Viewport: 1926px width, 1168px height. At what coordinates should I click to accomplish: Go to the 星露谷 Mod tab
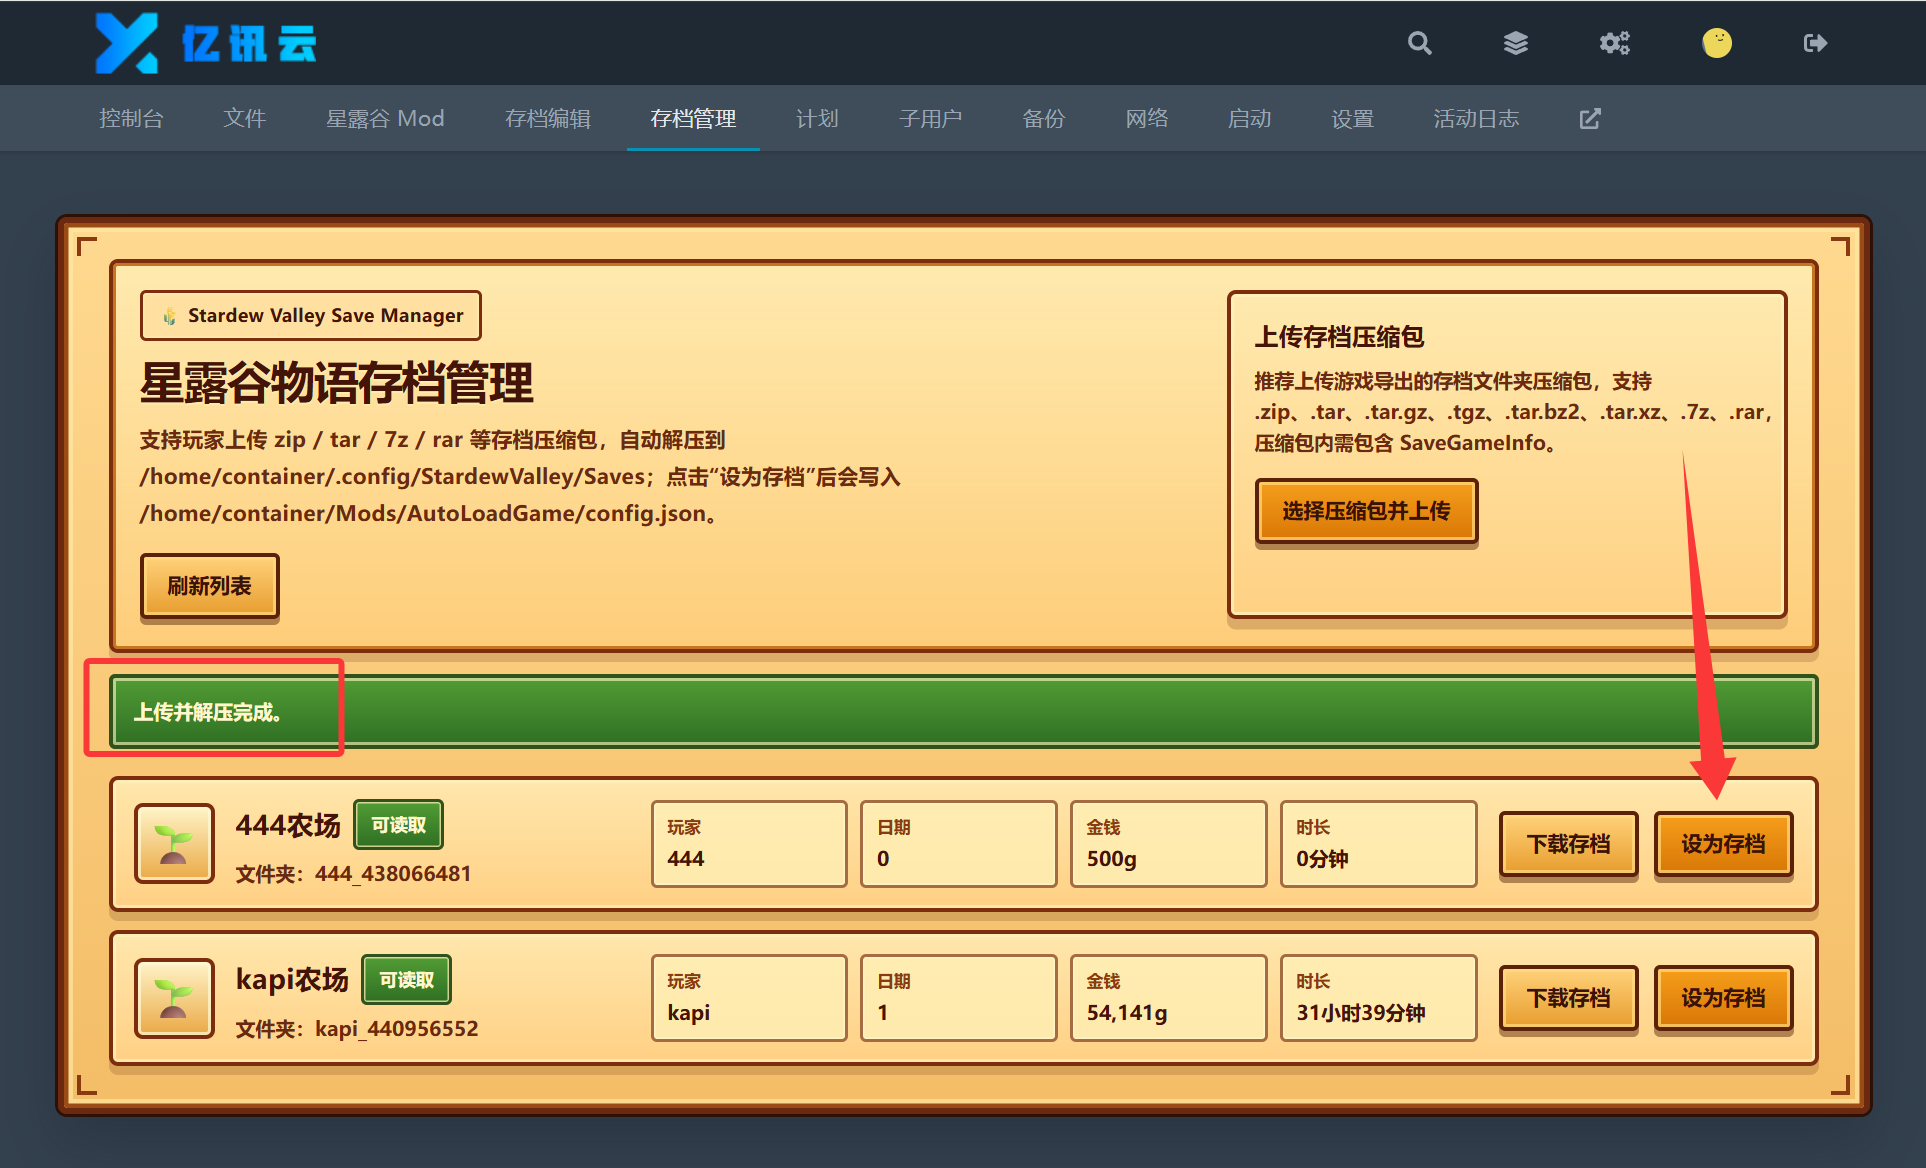pos(385,119)
